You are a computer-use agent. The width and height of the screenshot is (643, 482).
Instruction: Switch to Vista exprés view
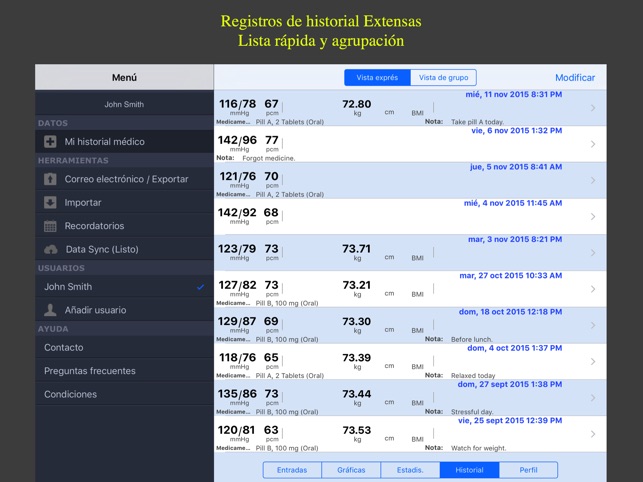coord(377,78)
